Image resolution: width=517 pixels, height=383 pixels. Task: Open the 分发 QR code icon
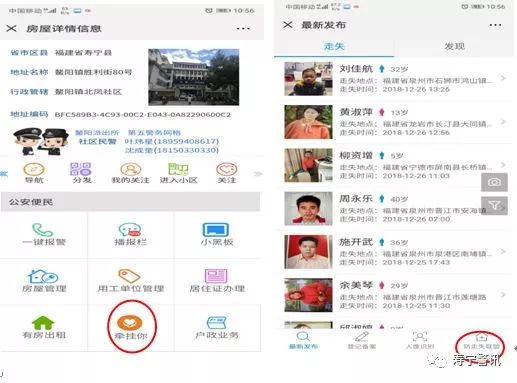tap(81, 169)
